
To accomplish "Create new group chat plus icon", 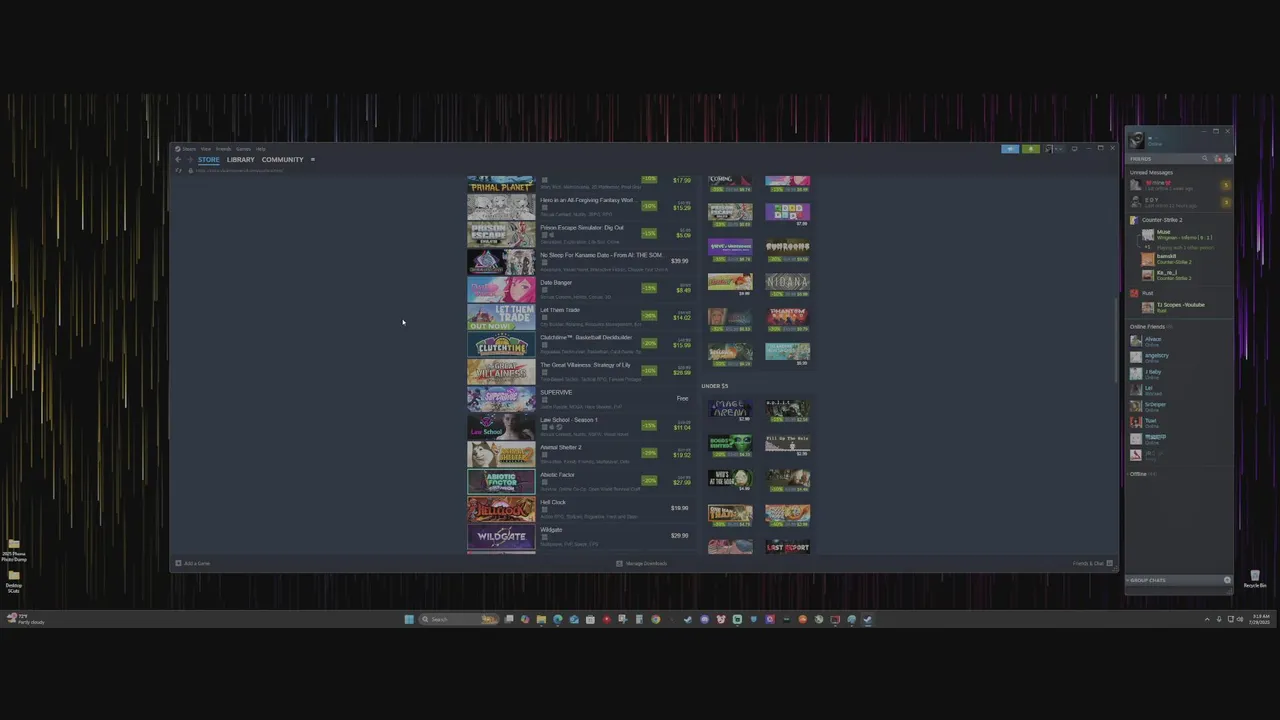I will pyautogui.click(x=1227, y=580).
